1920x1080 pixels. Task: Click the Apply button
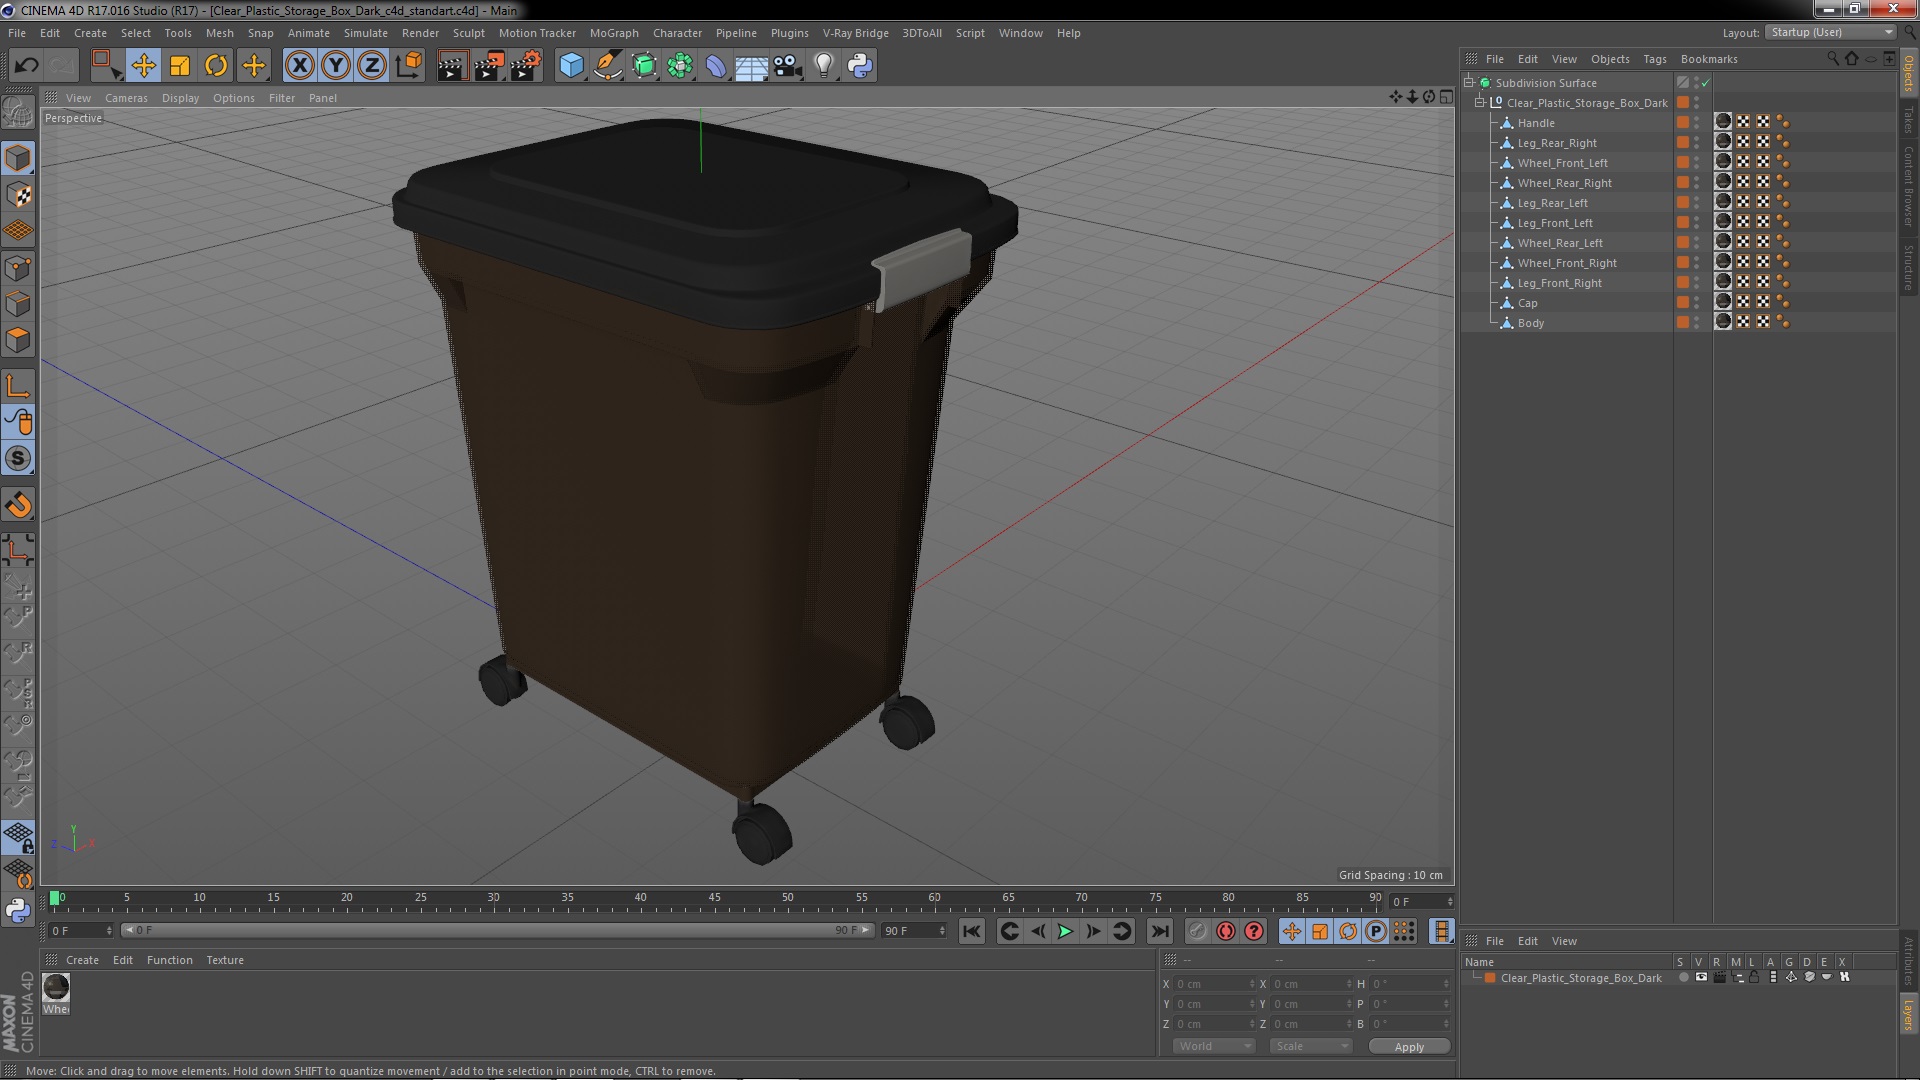[1408, 1047]
